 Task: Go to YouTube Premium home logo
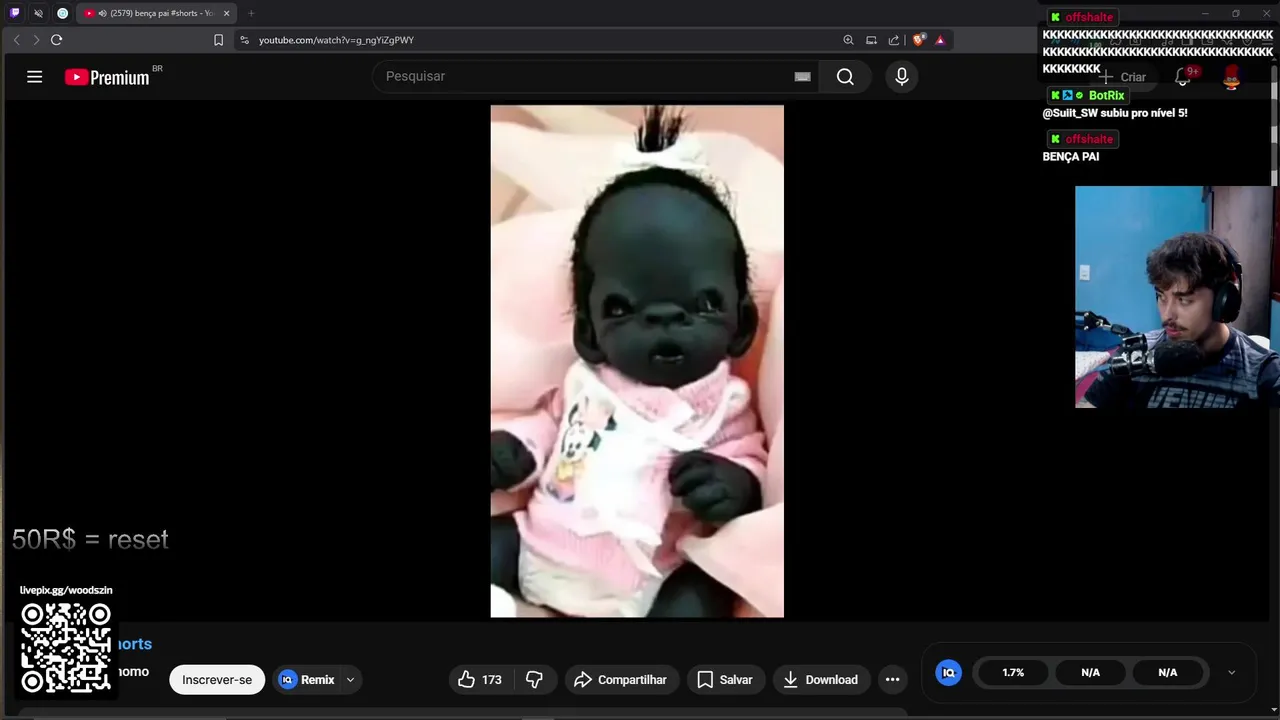tap(107, 77)
